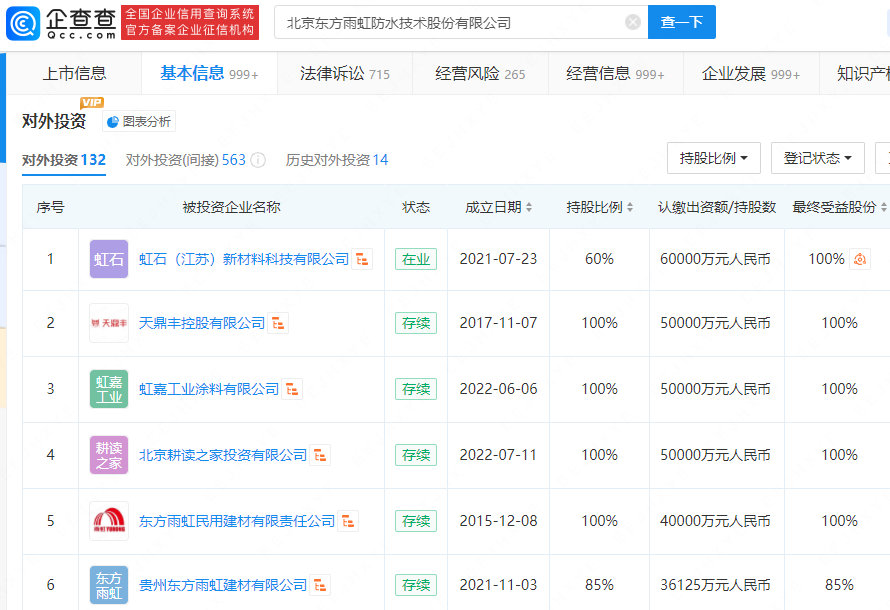
Task: Open equity structure icon for 北京耕读之家投资有限公司
Action: (320, 455)
